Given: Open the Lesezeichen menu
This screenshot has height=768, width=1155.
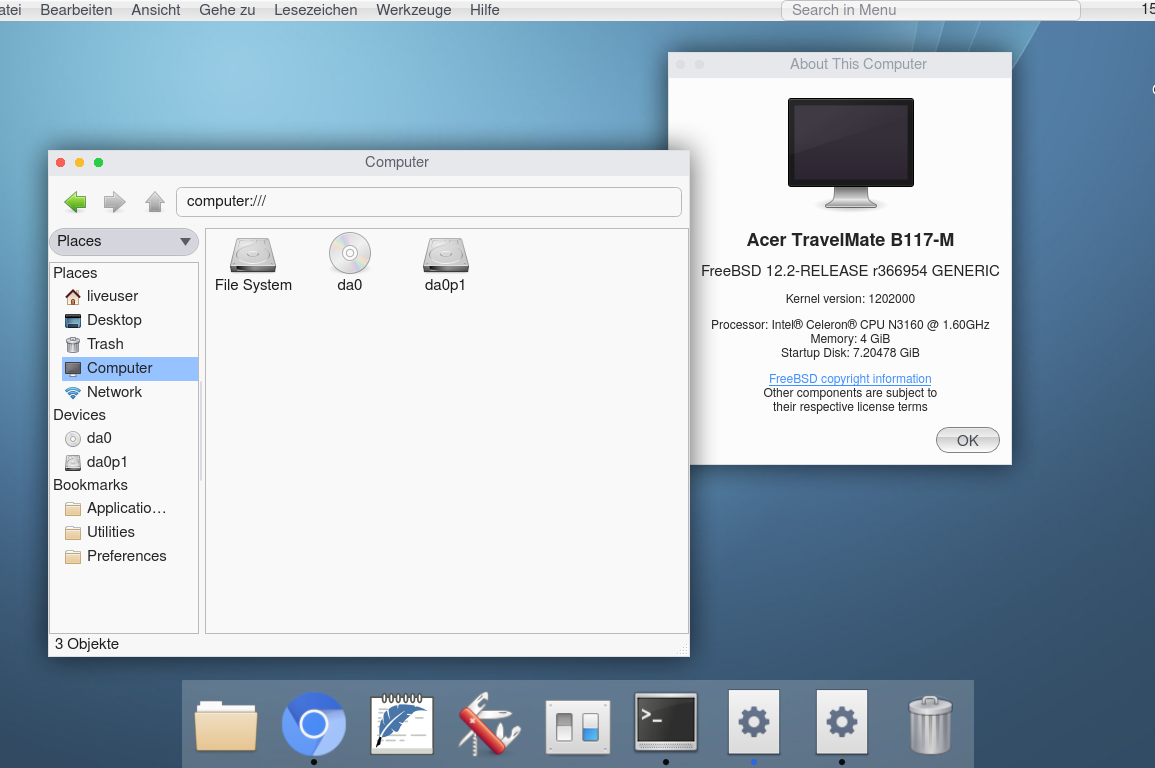Looking at the screenshot, I should click(316, 10).
